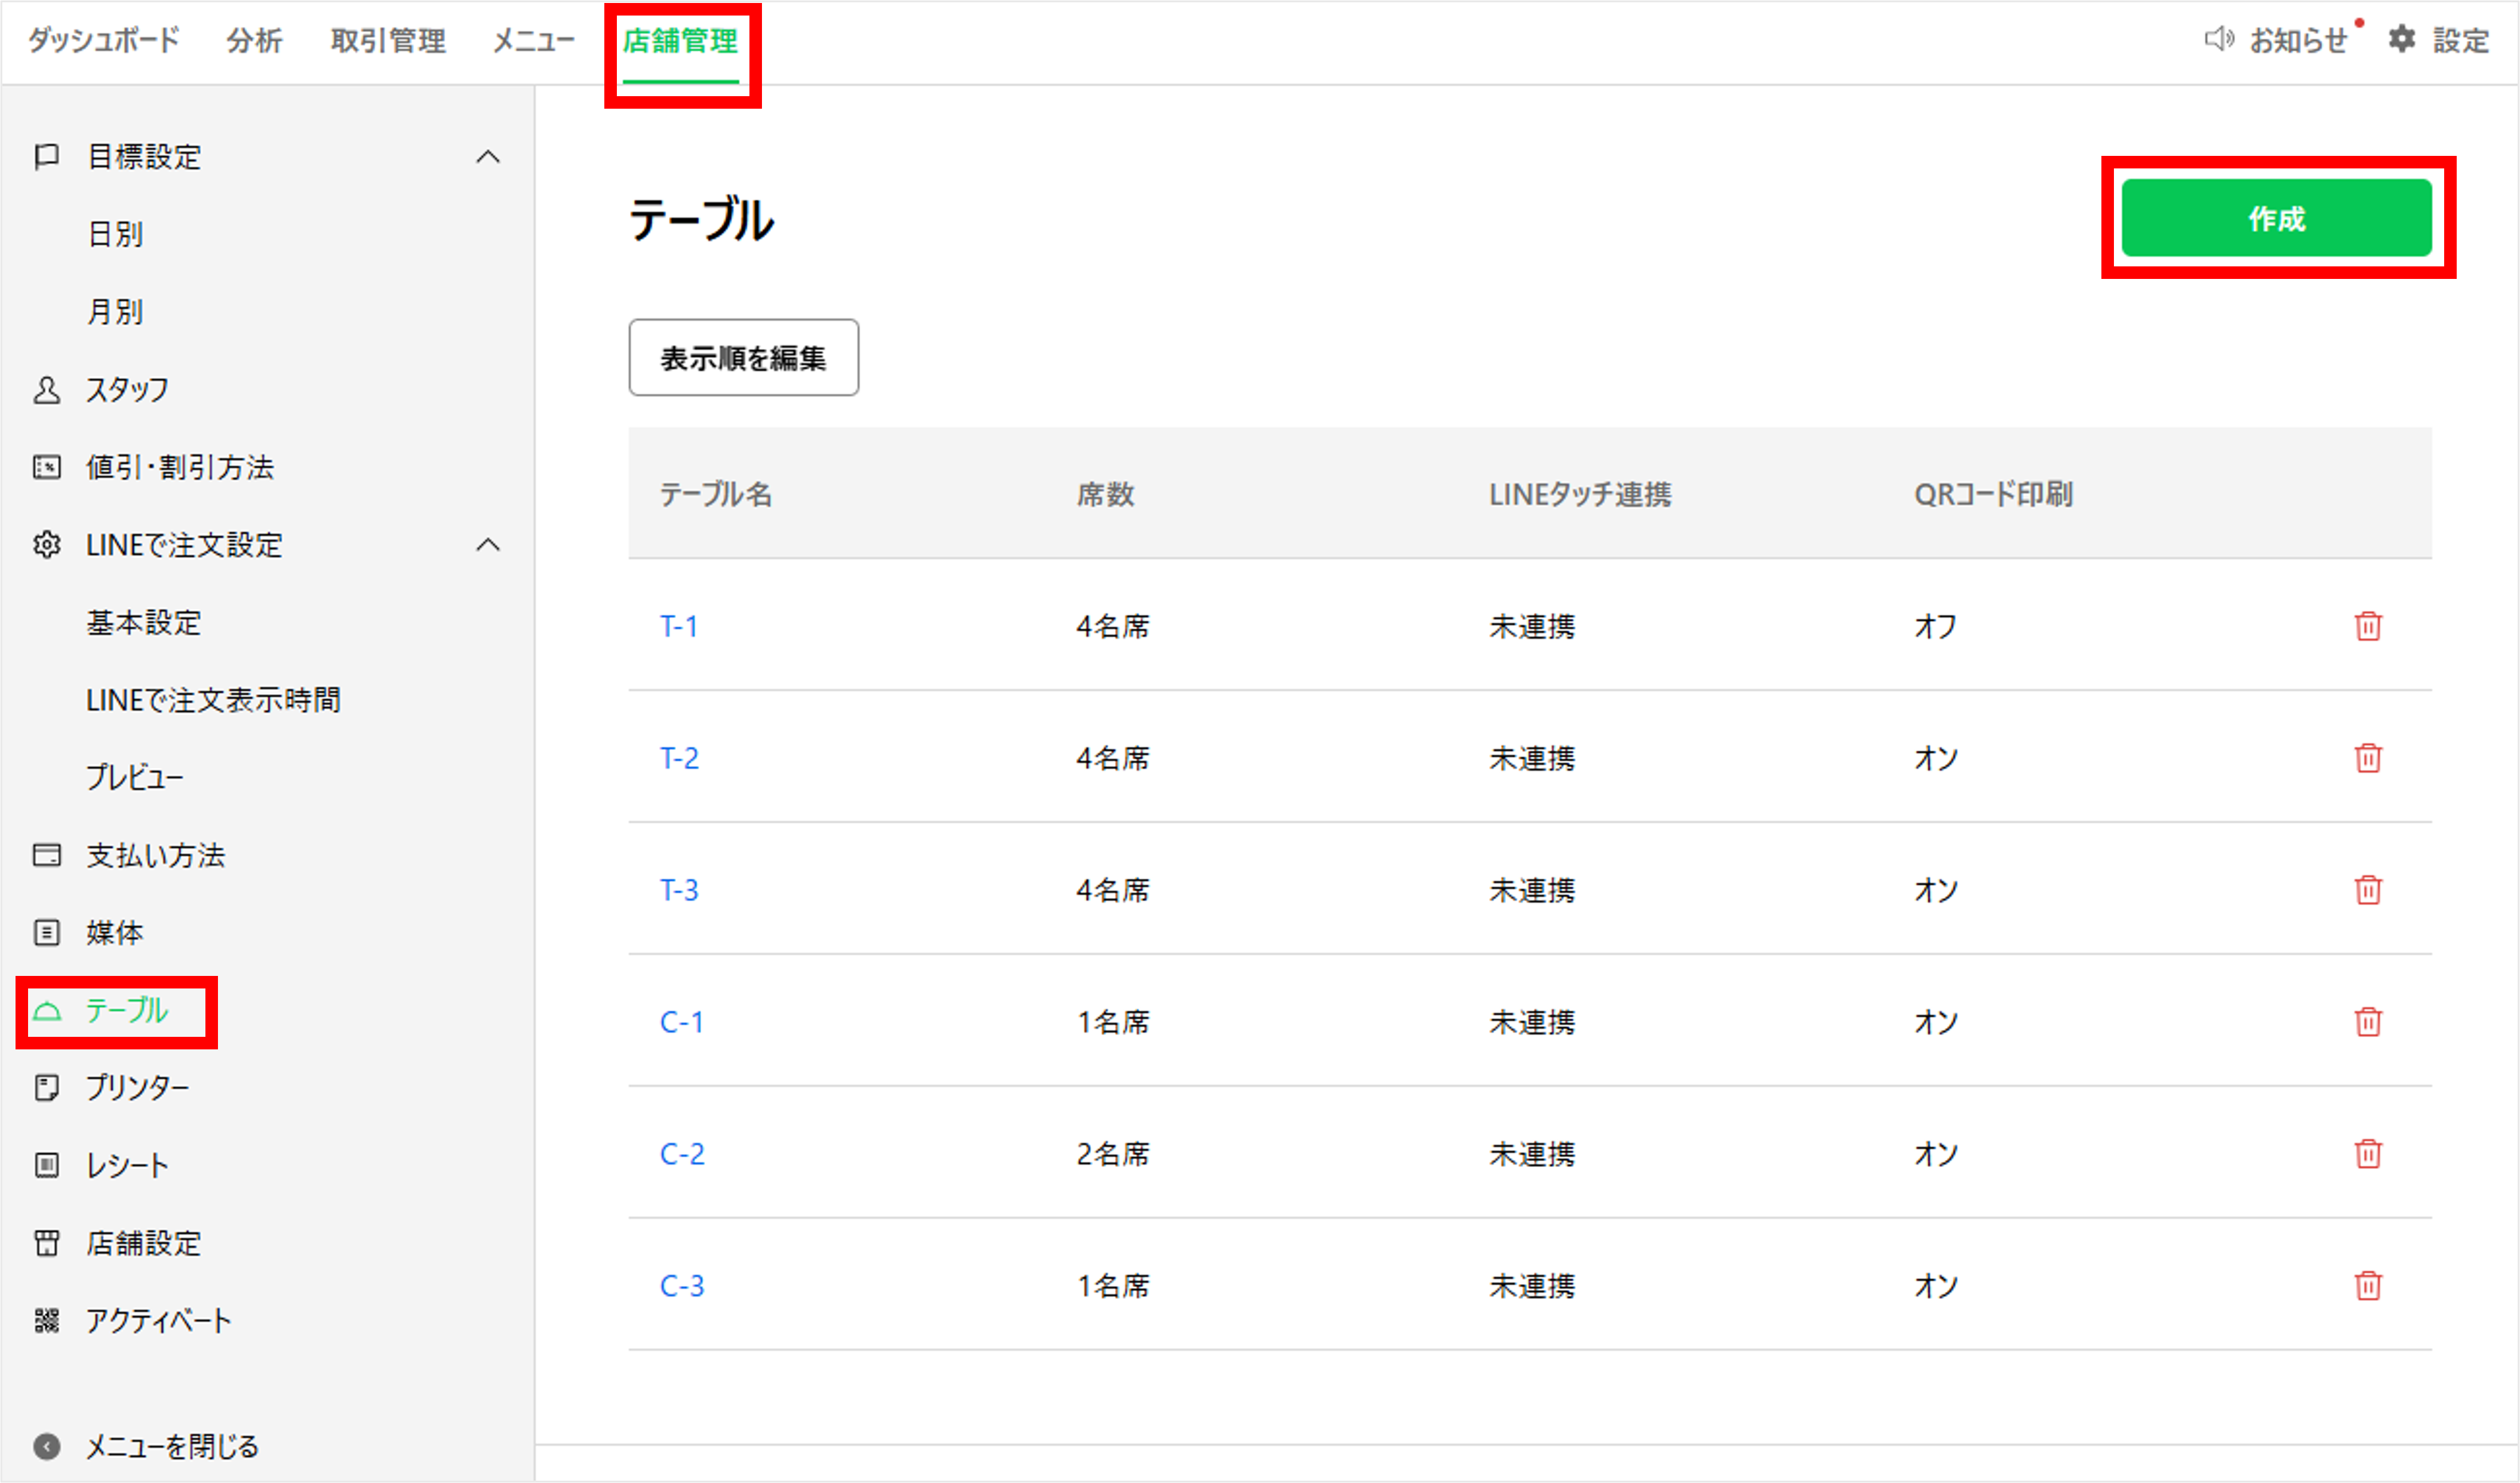Switch to the 分析 tab

click(254, 40)
